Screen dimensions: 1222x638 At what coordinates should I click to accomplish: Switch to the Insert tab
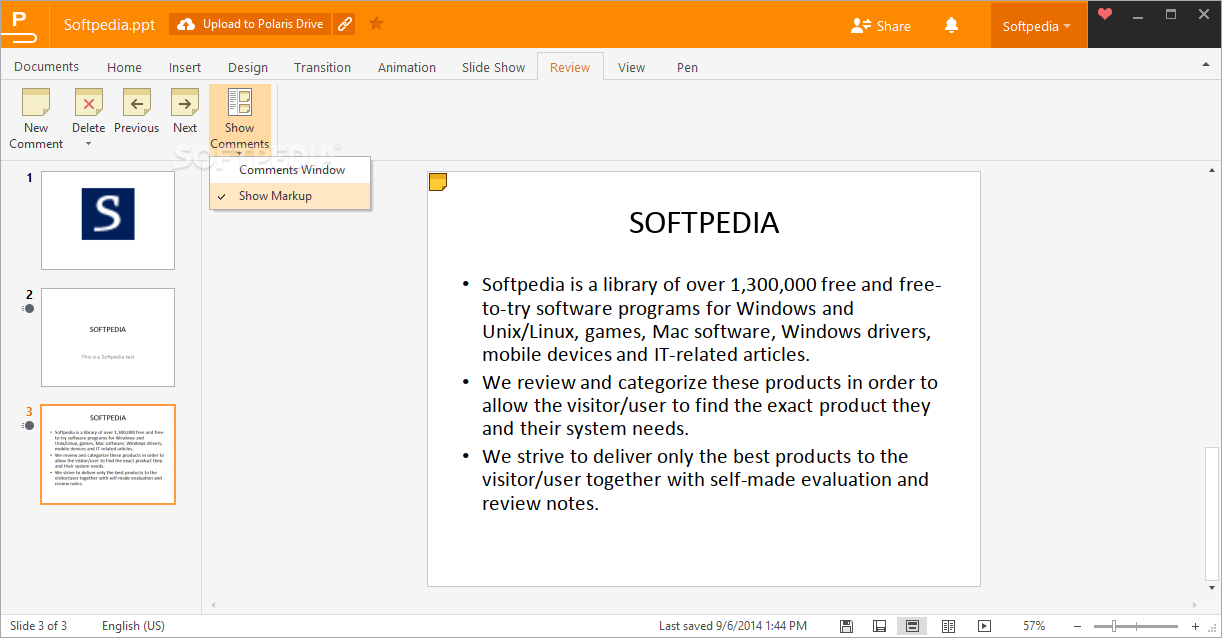point(185,67)
